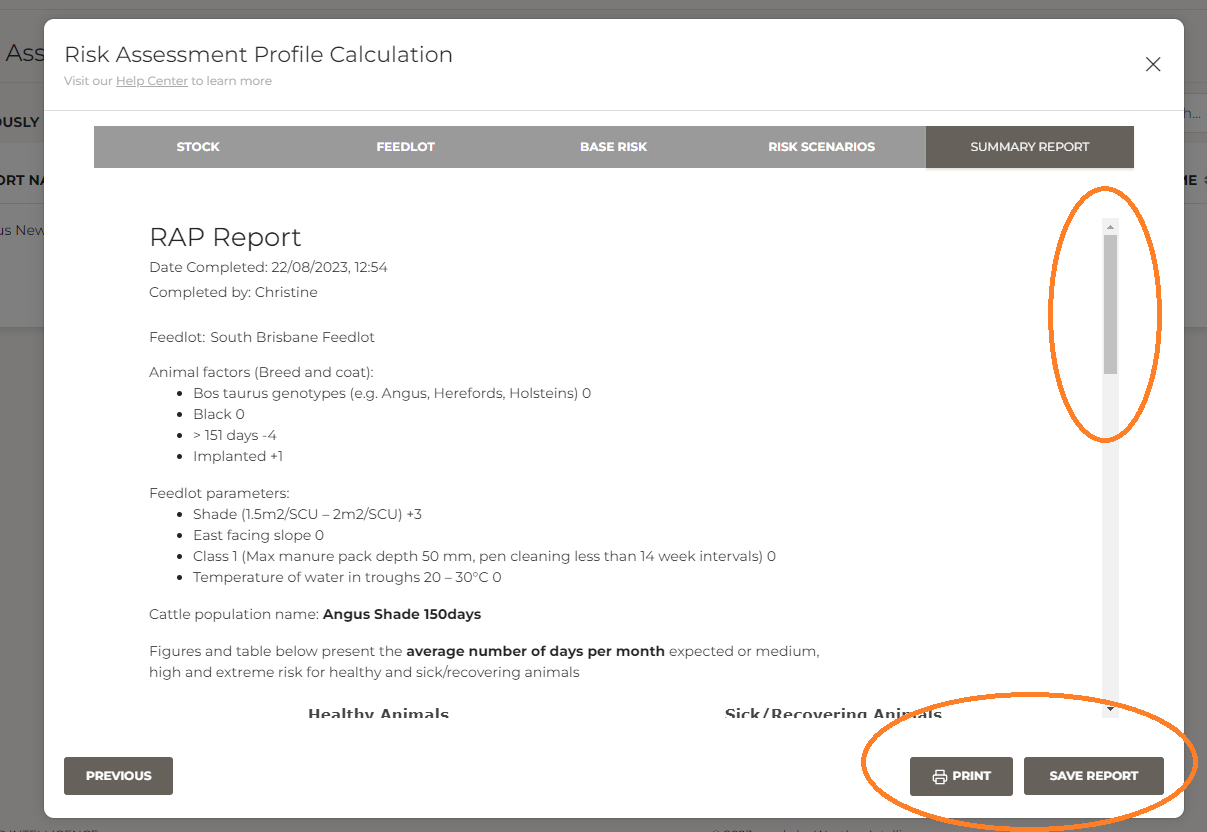
Task: Click the 'Angus Shade 150days' population name
Action: tap(402, 614)
